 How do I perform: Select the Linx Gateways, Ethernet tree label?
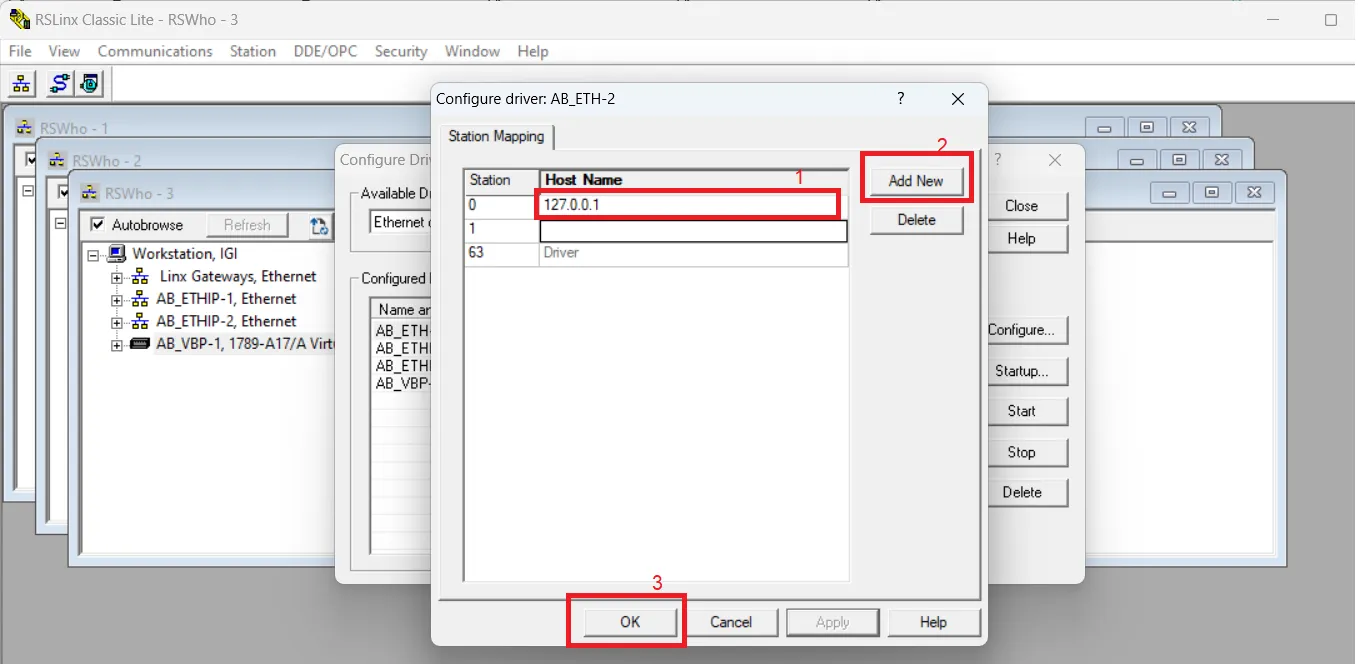click(238, 276)
